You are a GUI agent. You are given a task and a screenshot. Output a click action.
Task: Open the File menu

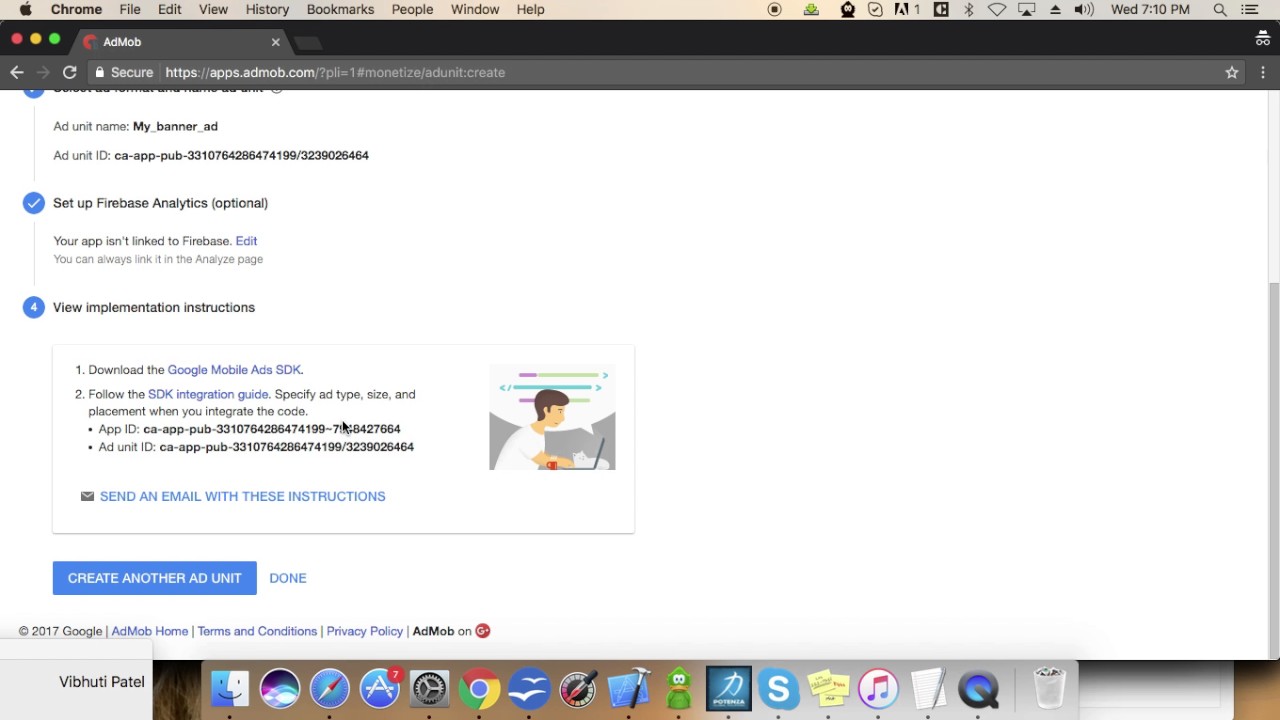(130, 10)
